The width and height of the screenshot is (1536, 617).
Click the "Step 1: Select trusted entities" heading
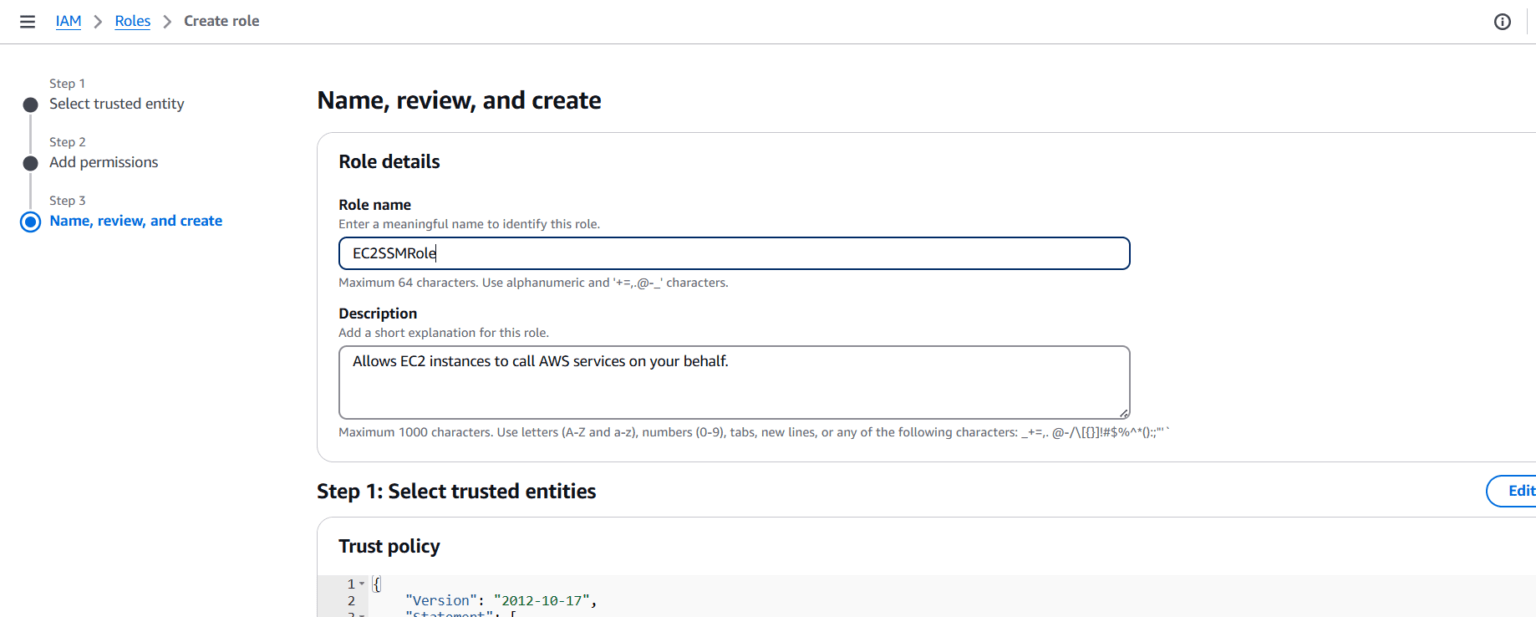[x=456, y=491]
